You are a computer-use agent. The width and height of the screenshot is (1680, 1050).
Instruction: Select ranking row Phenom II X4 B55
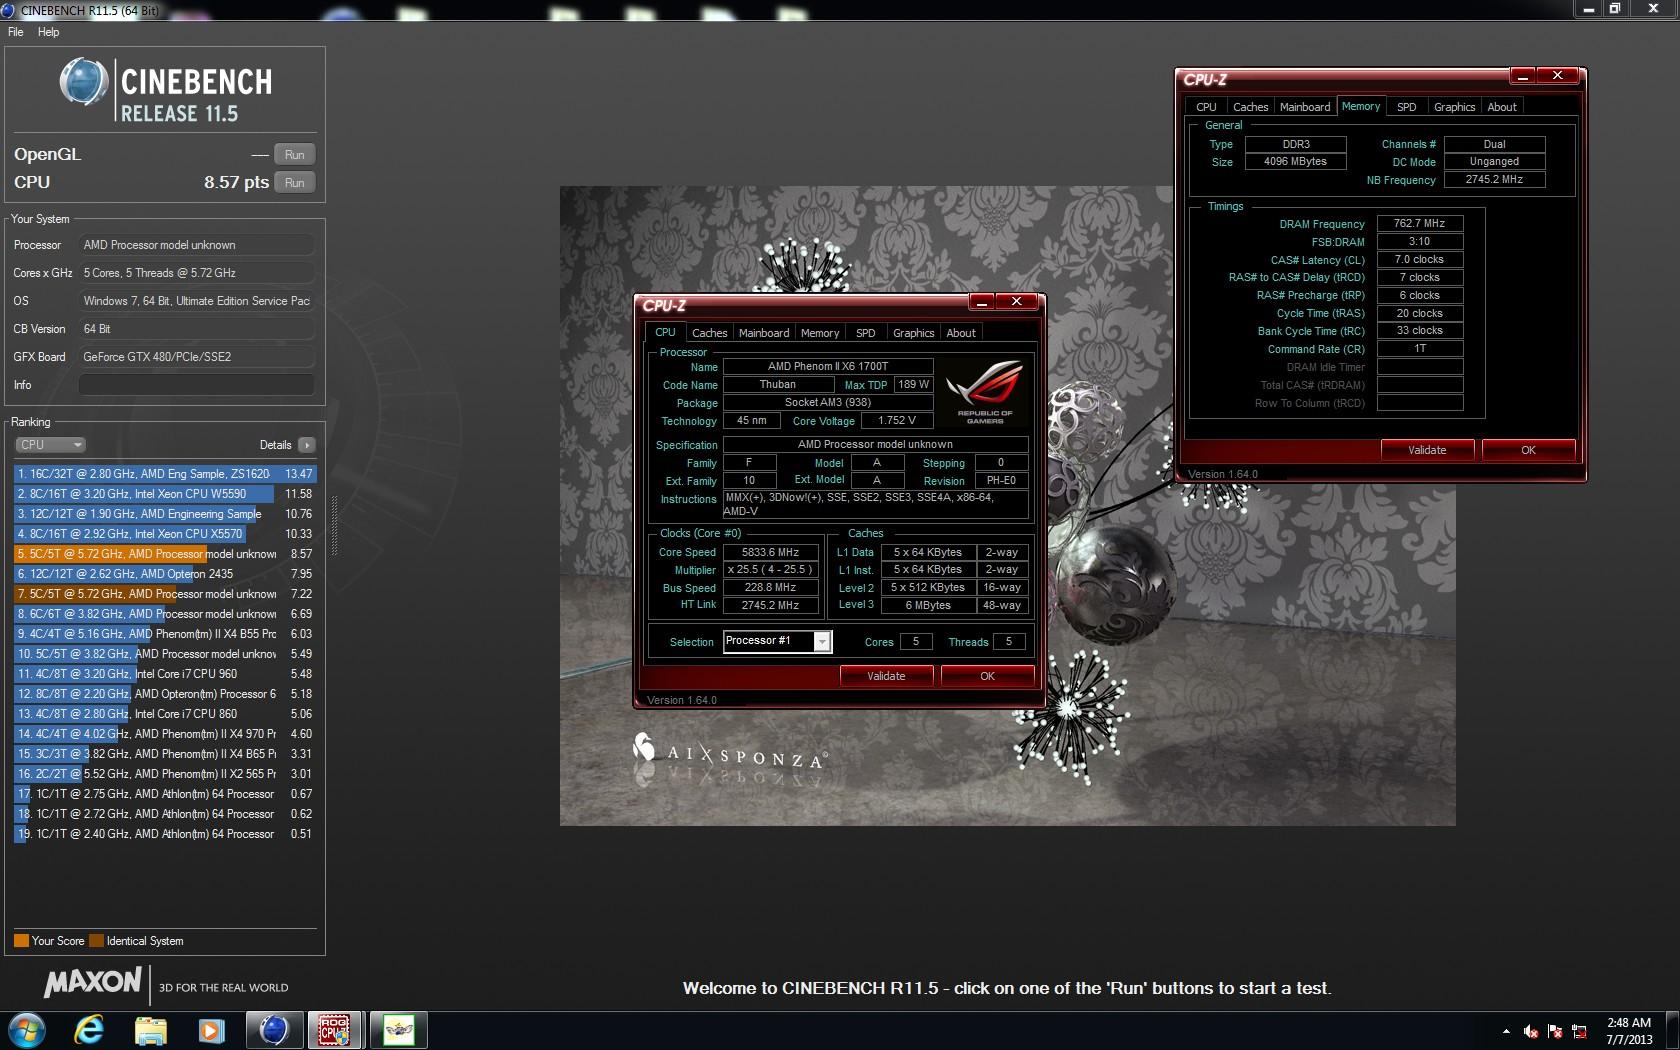165,634
